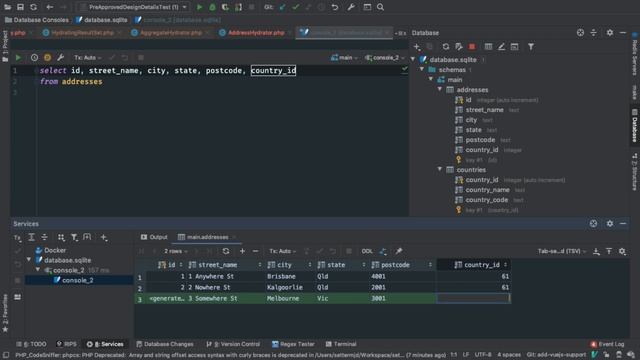Commit changes with the Git green checkmark
Image resolution: width=640 pixels, height=360 pixels.
click(296, 7)
